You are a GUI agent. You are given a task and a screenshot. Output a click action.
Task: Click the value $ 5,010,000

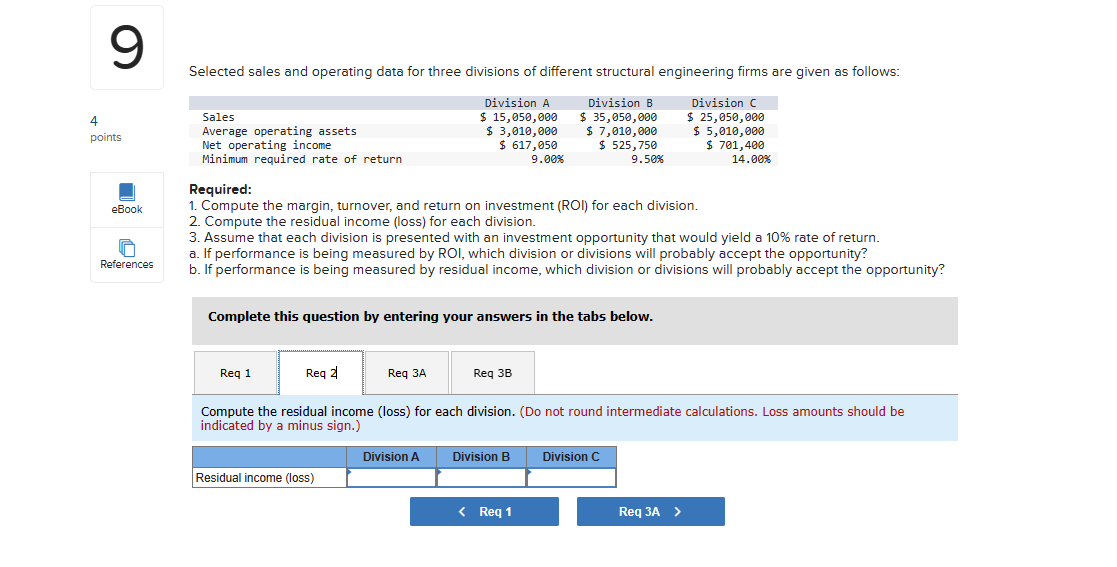729,131
